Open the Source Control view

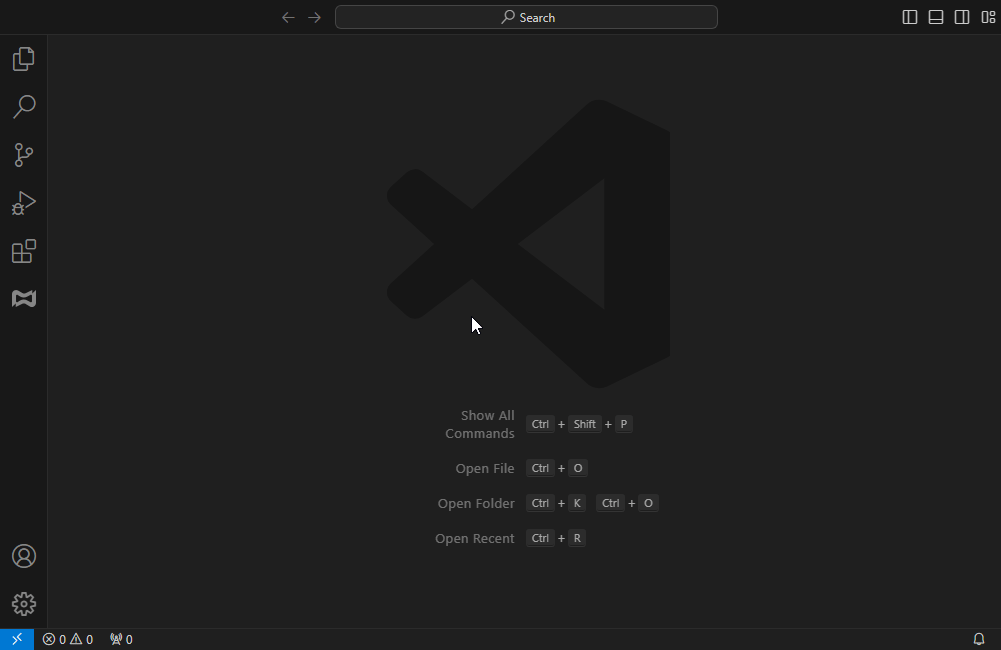pyautogui.click(x=24, y=155)
